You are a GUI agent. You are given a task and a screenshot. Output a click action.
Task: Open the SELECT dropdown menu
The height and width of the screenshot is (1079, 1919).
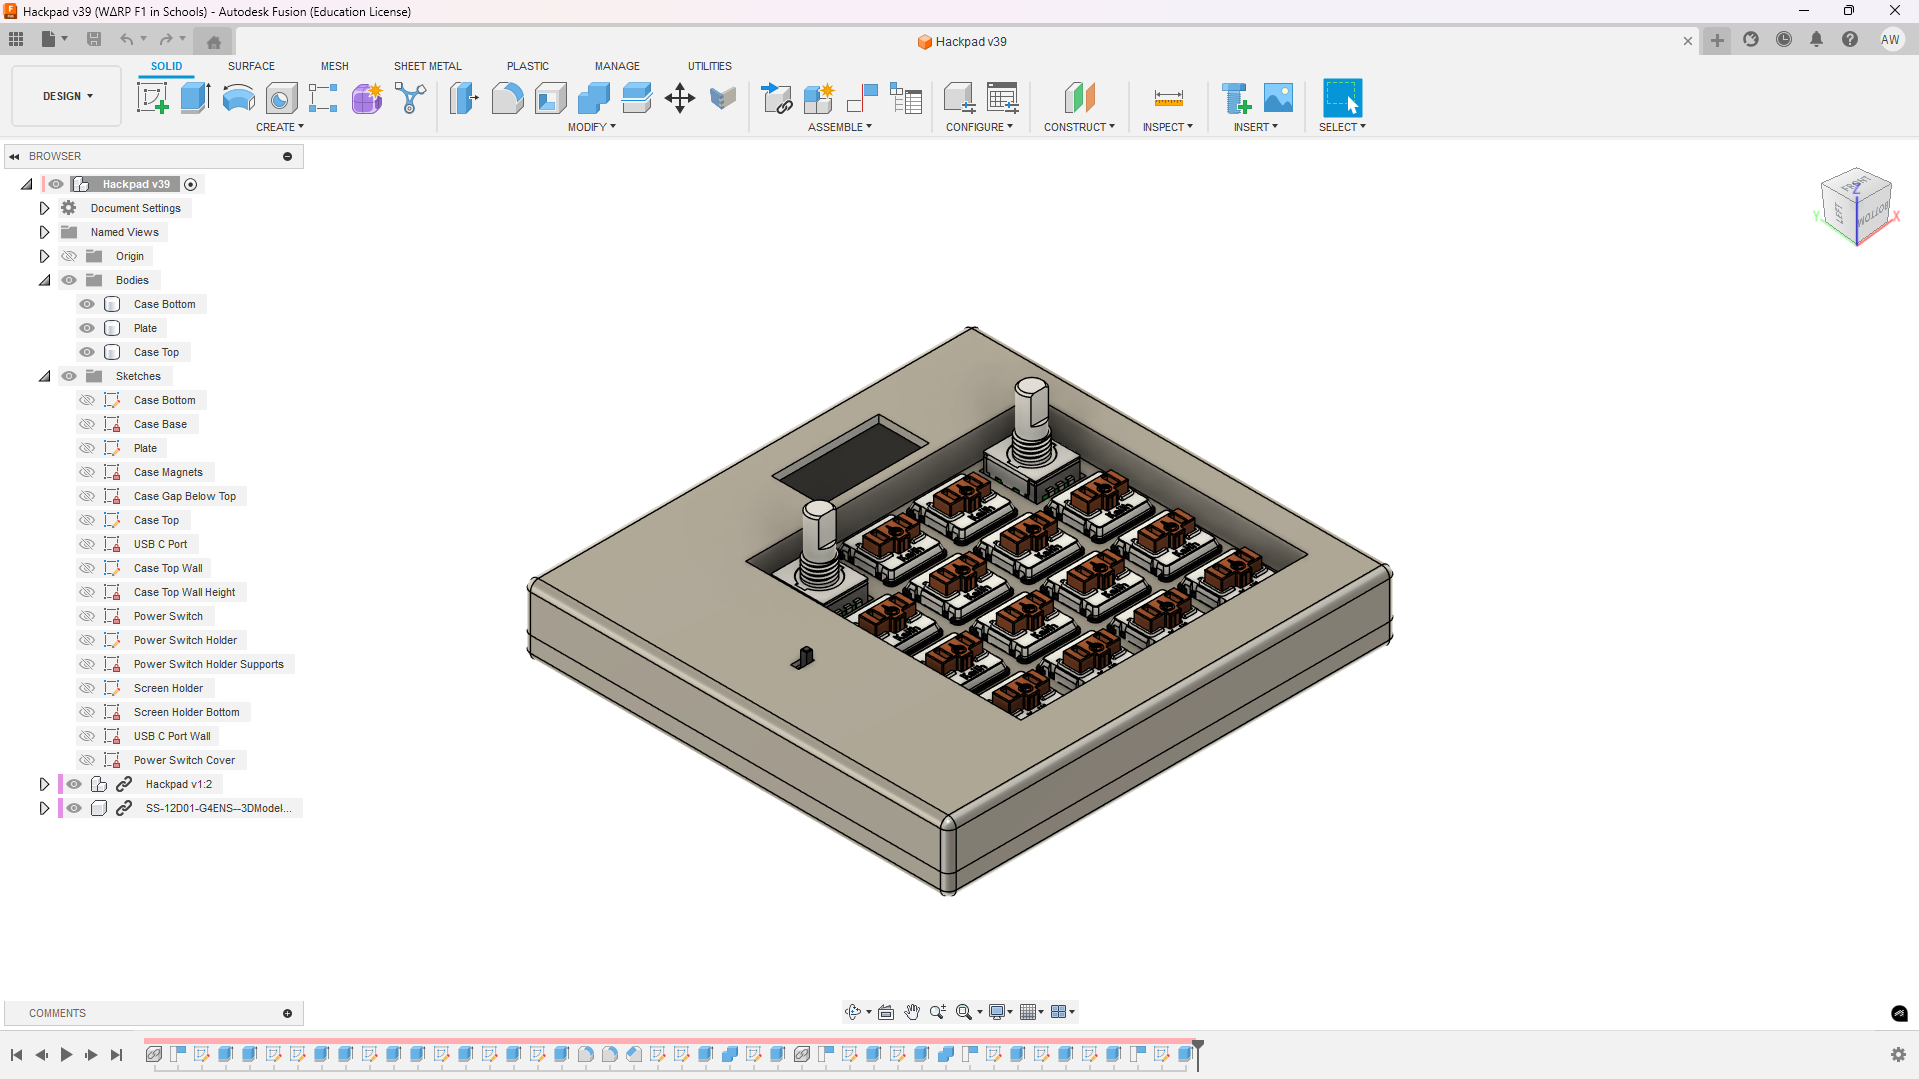click(x=1342, y=126)
